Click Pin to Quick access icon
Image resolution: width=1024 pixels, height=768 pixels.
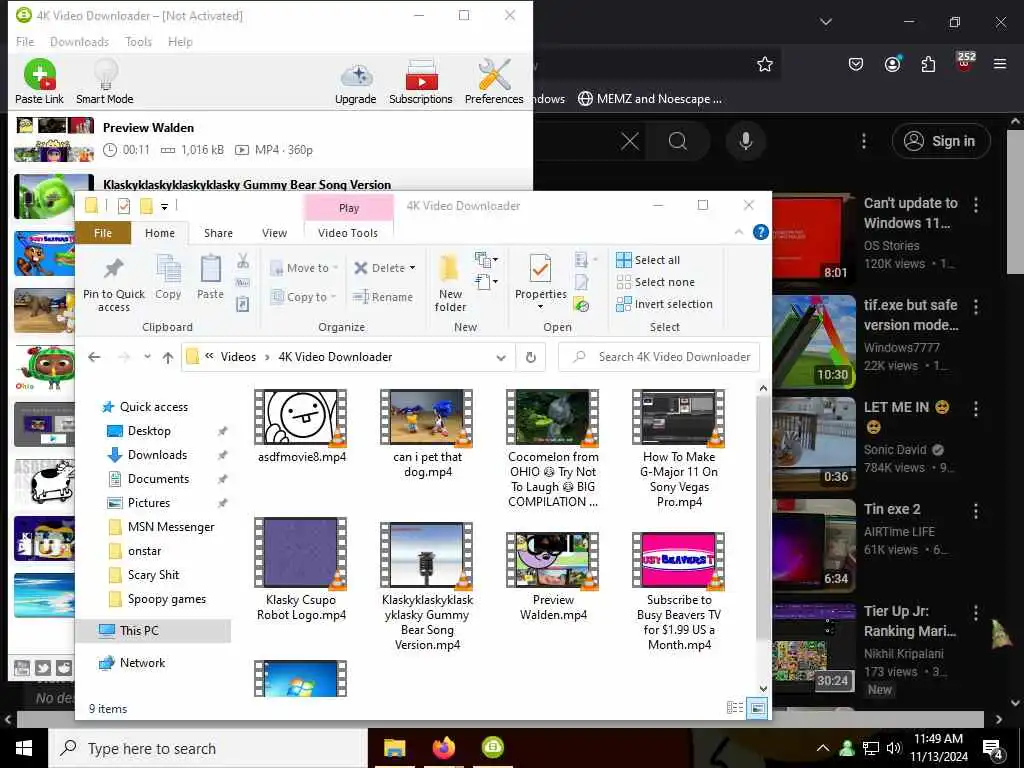coord(114,283)
